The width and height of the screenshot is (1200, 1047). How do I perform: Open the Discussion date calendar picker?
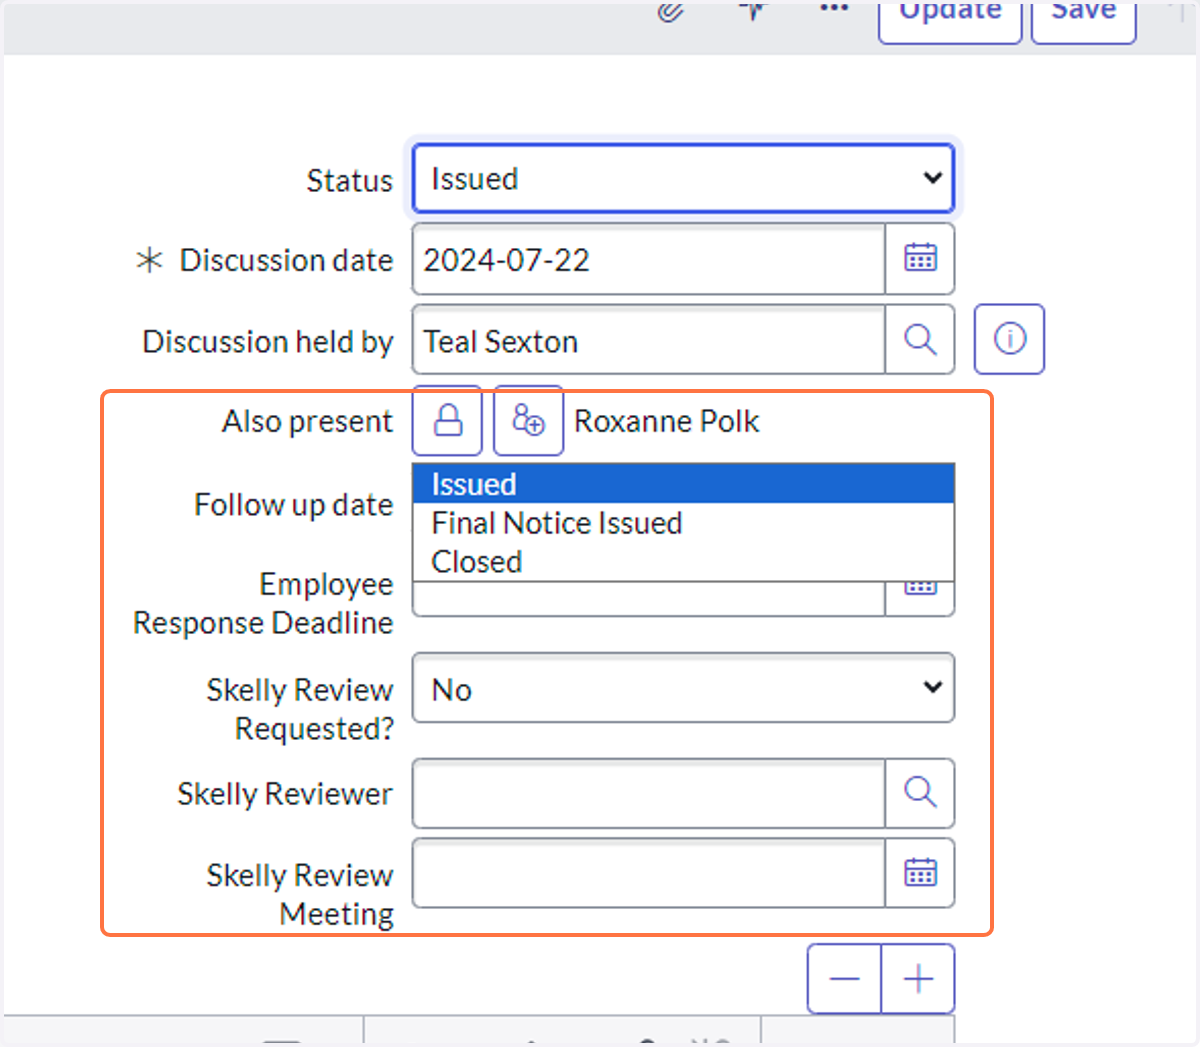coord(920,259)
